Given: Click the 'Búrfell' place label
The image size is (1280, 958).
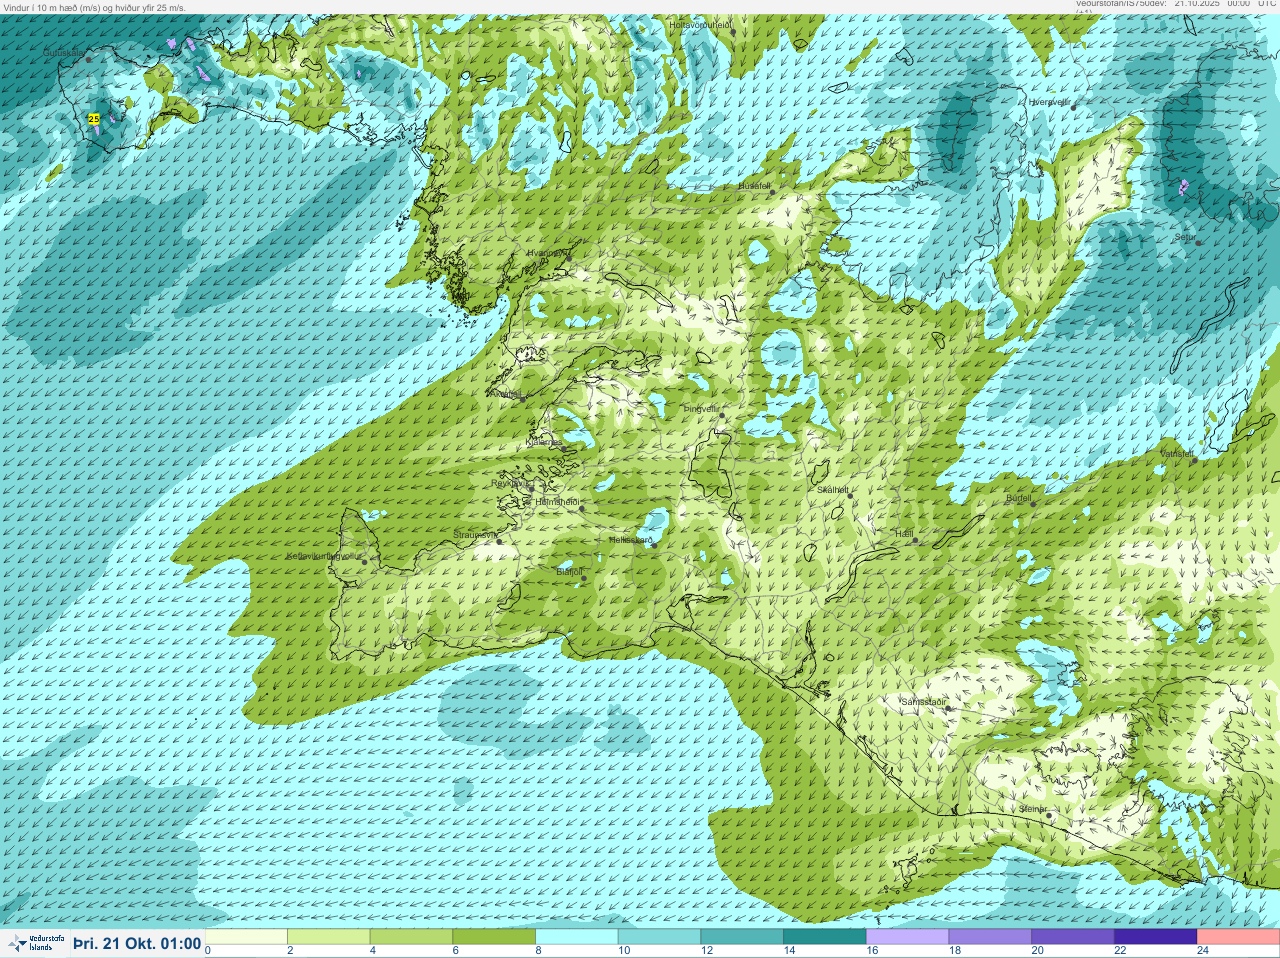Looking at the screenshot, I should 1018,498.
